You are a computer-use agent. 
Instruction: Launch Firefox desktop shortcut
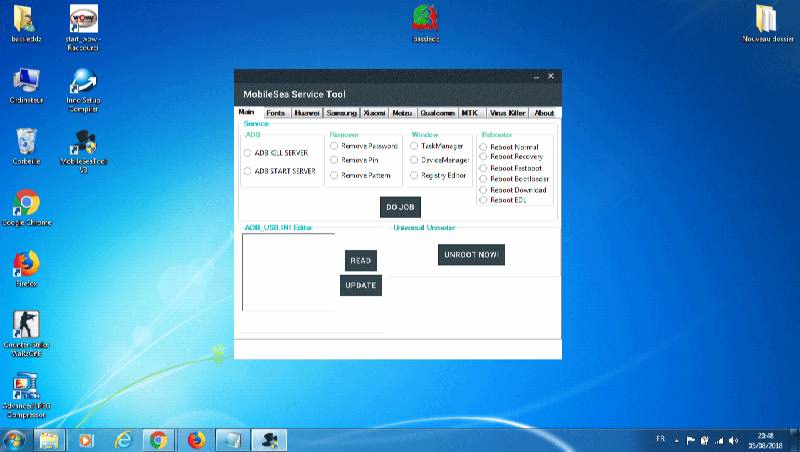[x=27, y=269]
